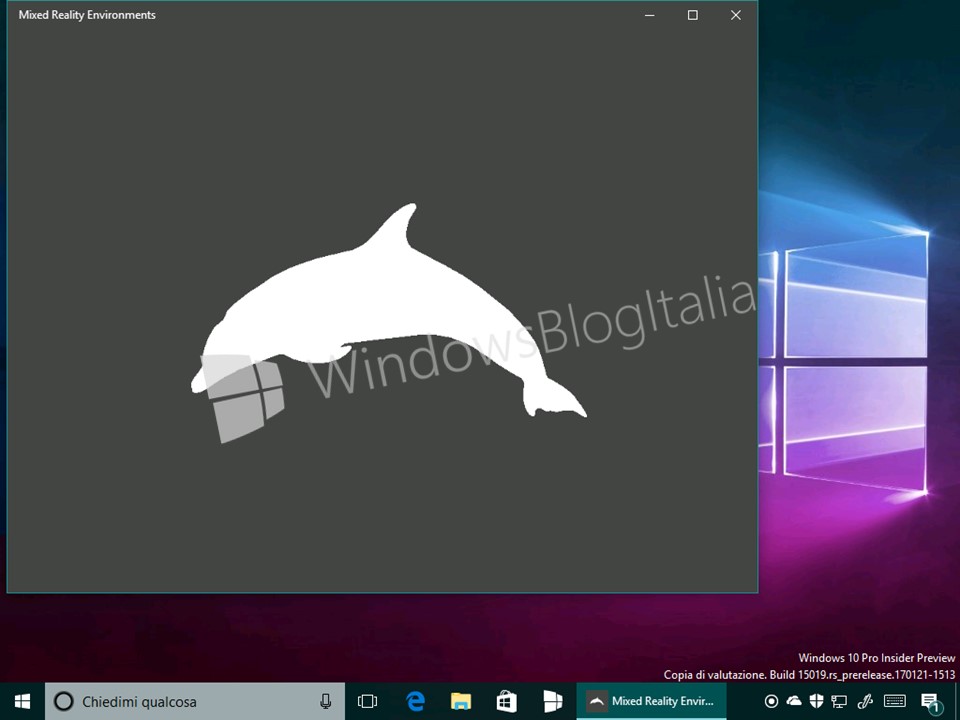
Task: Open the Windows Store taskbar icon
Action: coord(507,701)
